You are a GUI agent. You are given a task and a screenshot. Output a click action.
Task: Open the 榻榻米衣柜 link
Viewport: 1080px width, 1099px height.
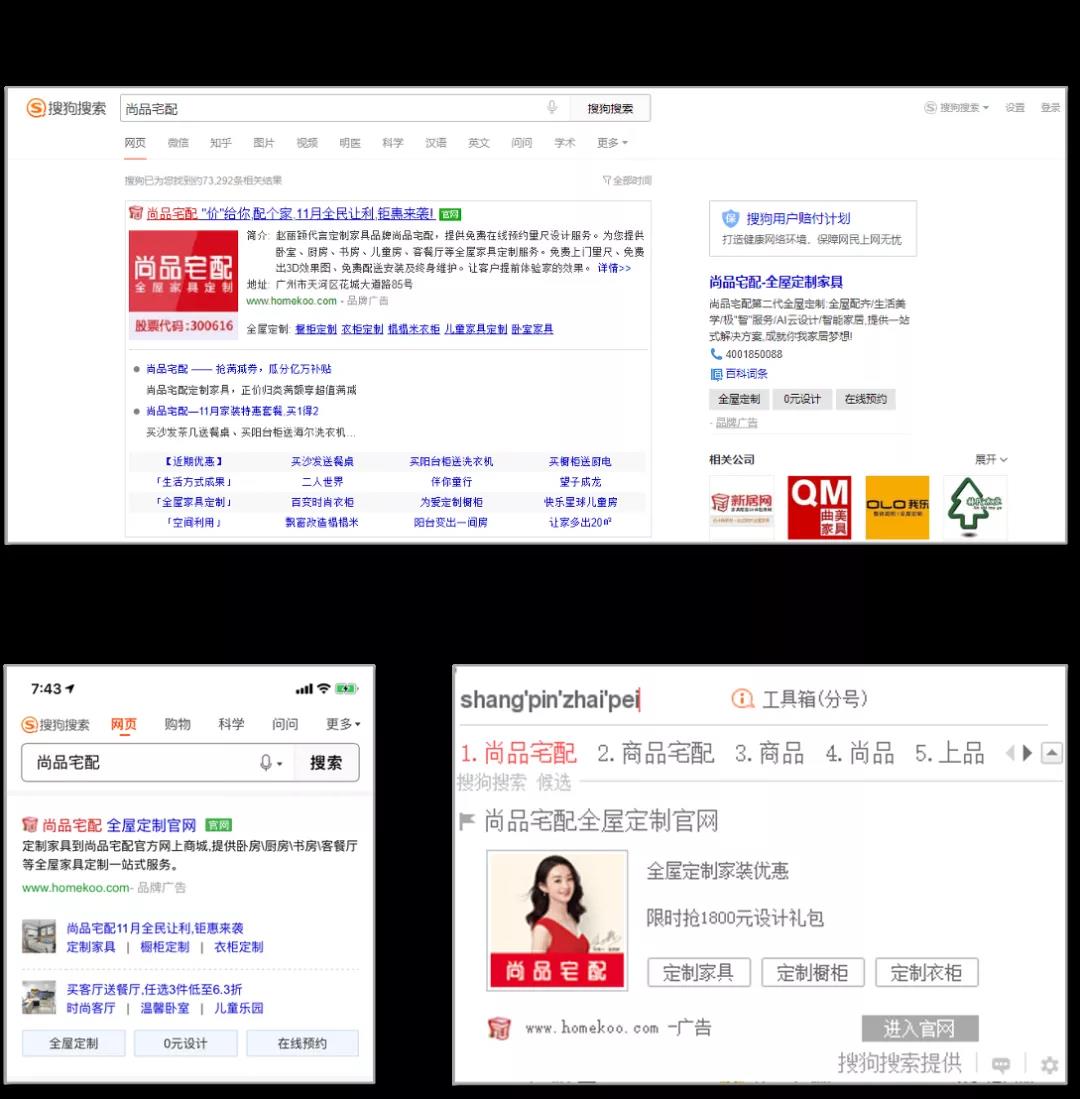click(413, 329)
